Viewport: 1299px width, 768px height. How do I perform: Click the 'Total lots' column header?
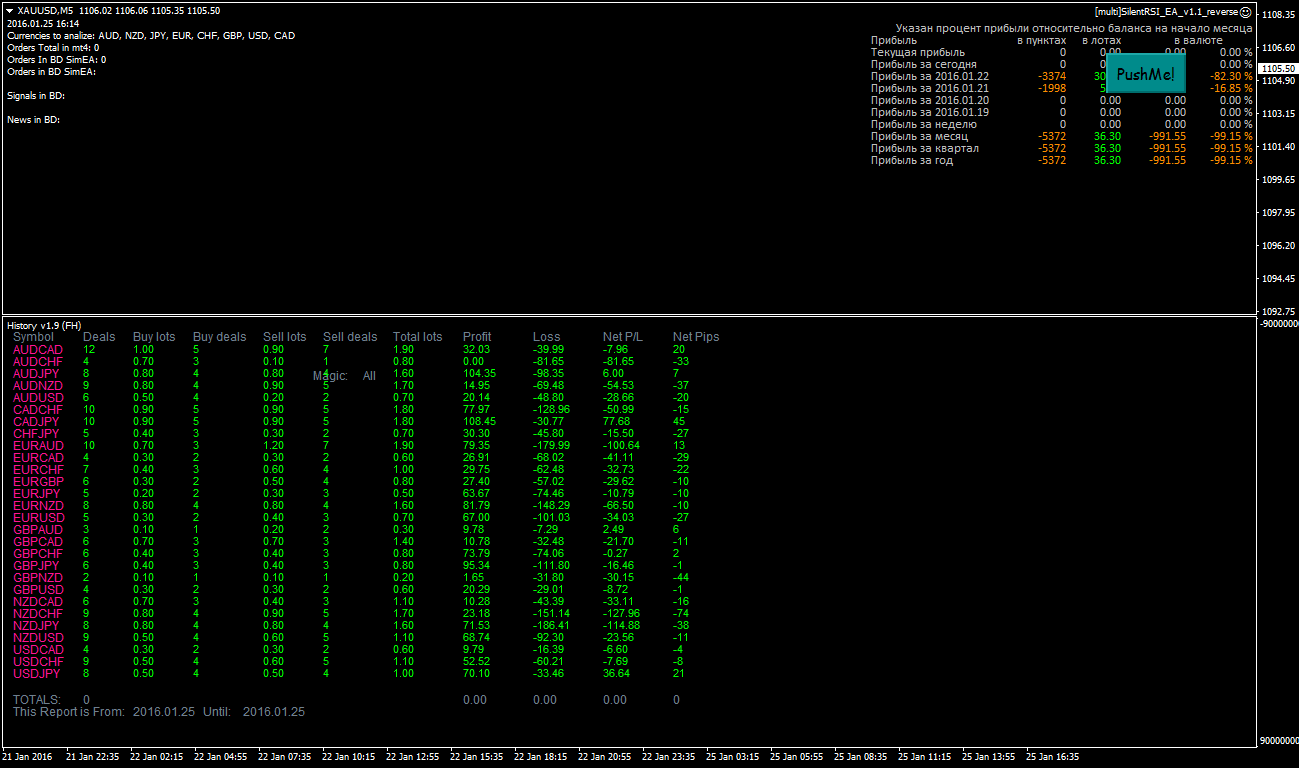point(417,337)
